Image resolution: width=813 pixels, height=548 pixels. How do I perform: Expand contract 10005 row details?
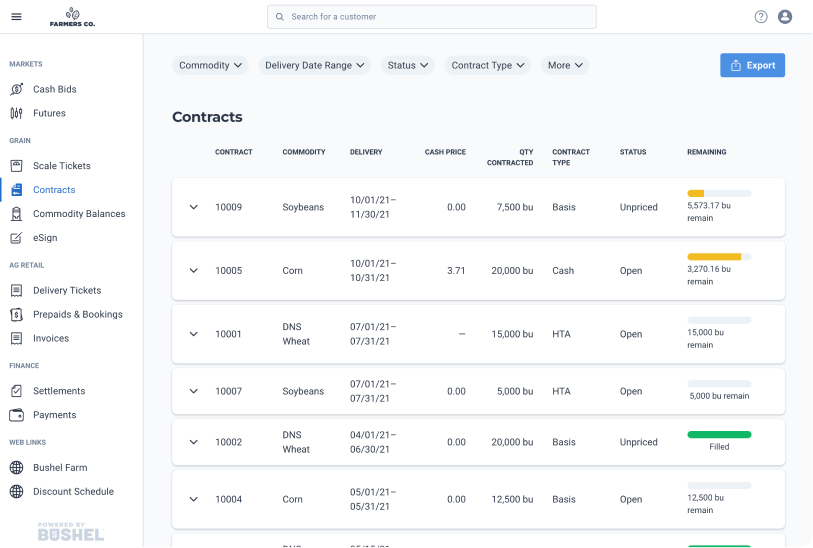193,271
